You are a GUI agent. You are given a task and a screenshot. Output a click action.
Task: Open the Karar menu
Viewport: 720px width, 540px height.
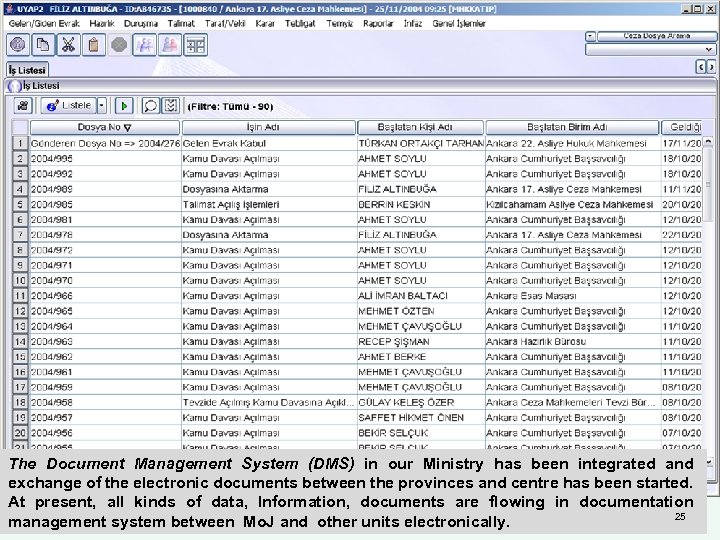point(265,23)
